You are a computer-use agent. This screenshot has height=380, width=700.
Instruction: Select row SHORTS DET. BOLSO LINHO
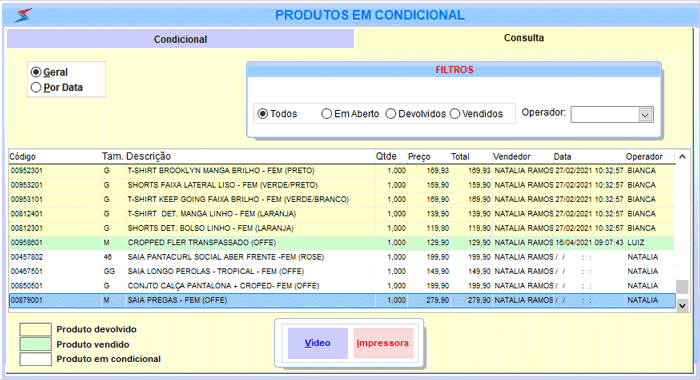click(x=342, y=228)
